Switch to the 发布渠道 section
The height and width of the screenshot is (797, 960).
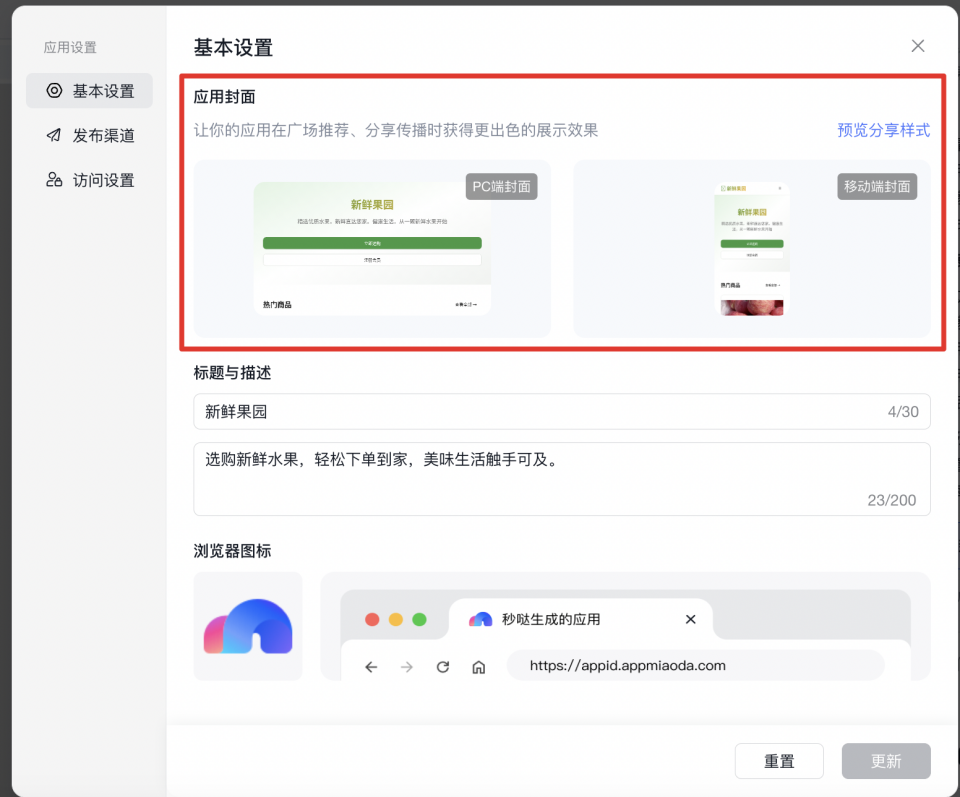click(x=90, y=136)
